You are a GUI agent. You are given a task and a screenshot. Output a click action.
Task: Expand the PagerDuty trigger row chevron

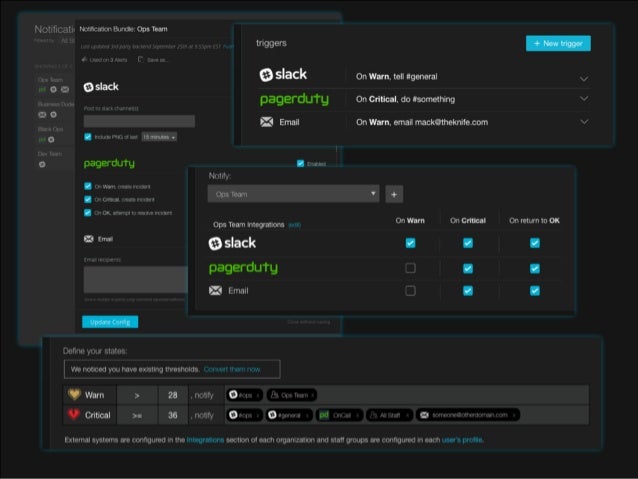coord(584,98)
